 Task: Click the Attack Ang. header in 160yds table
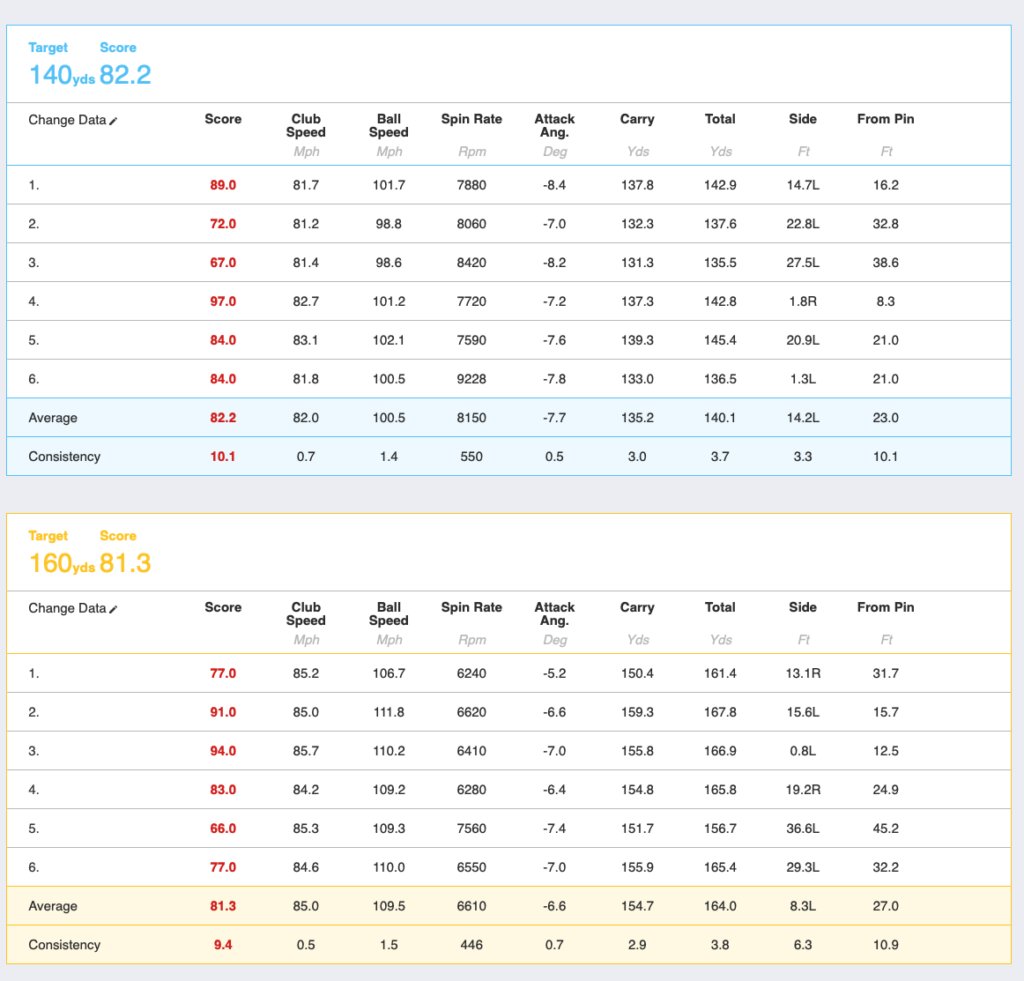click(554, 613)
